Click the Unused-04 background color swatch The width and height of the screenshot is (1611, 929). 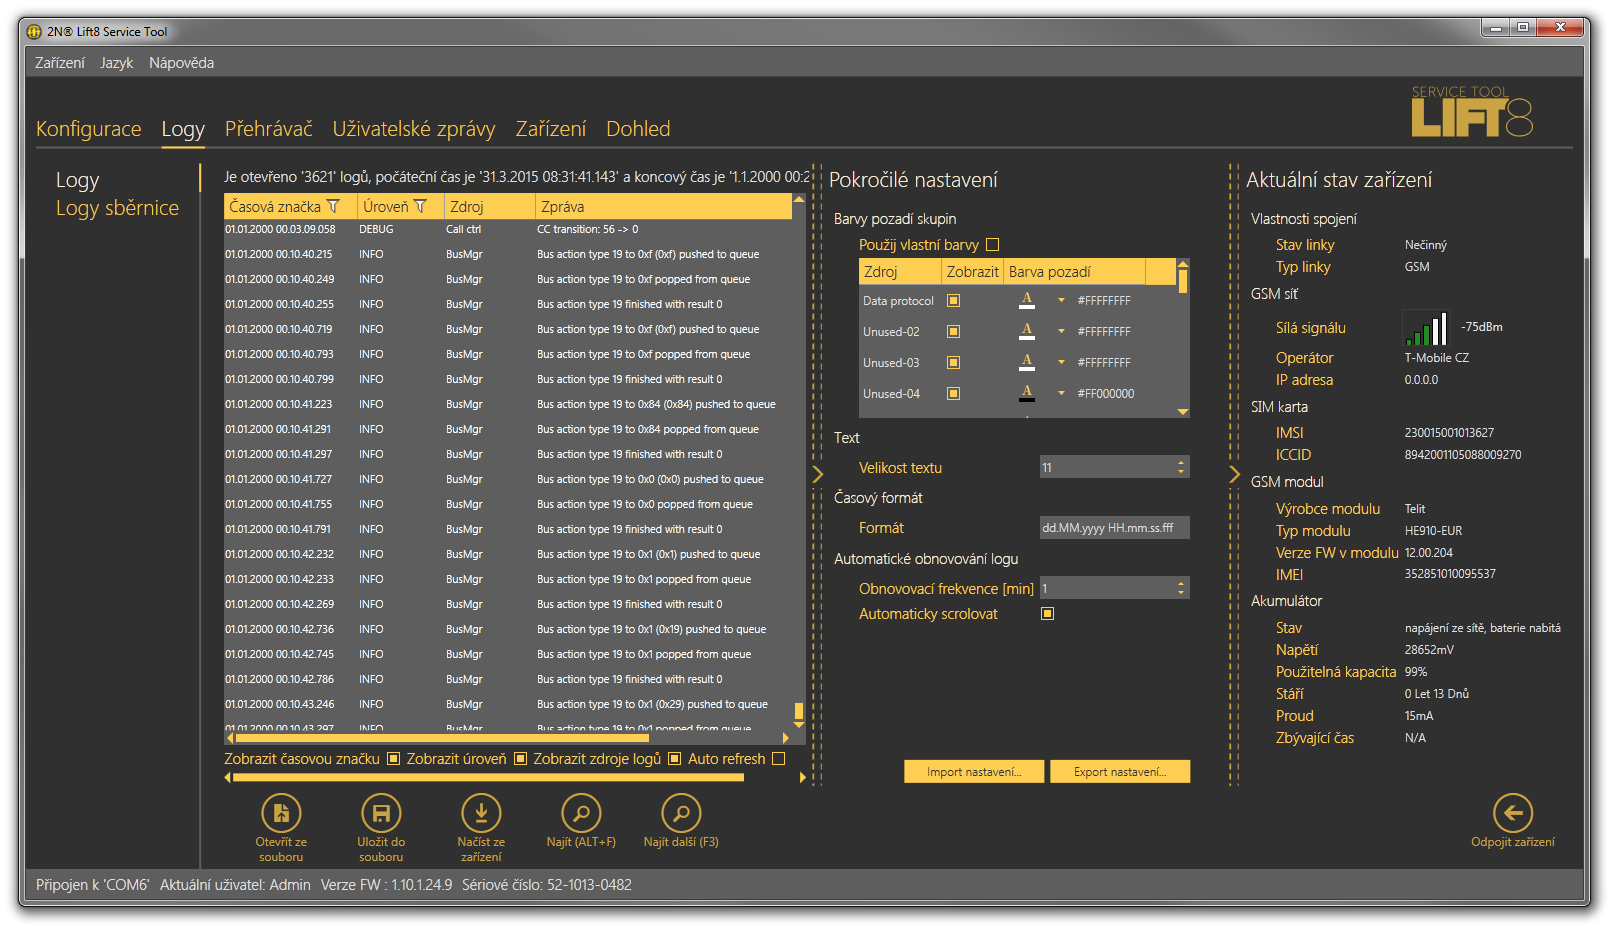tap(1027, 393)
